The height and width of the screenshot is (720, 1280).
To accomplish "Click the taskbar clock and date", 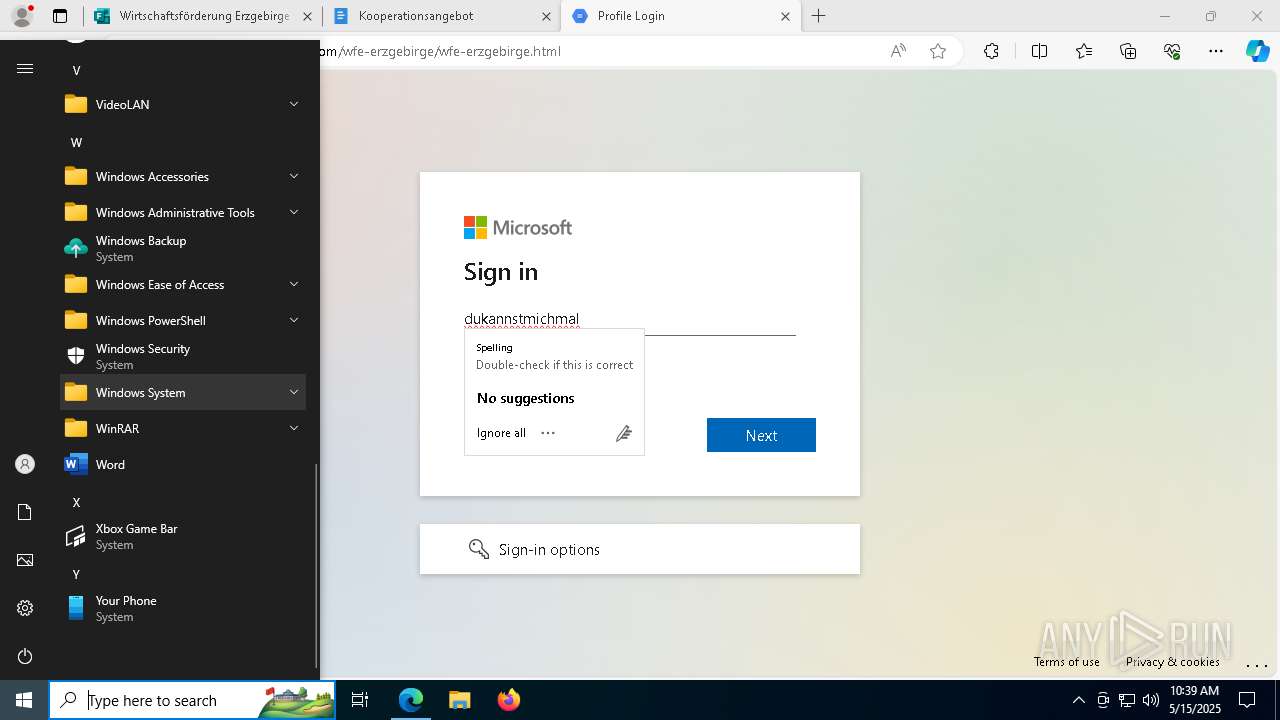I will (1195, 700).
